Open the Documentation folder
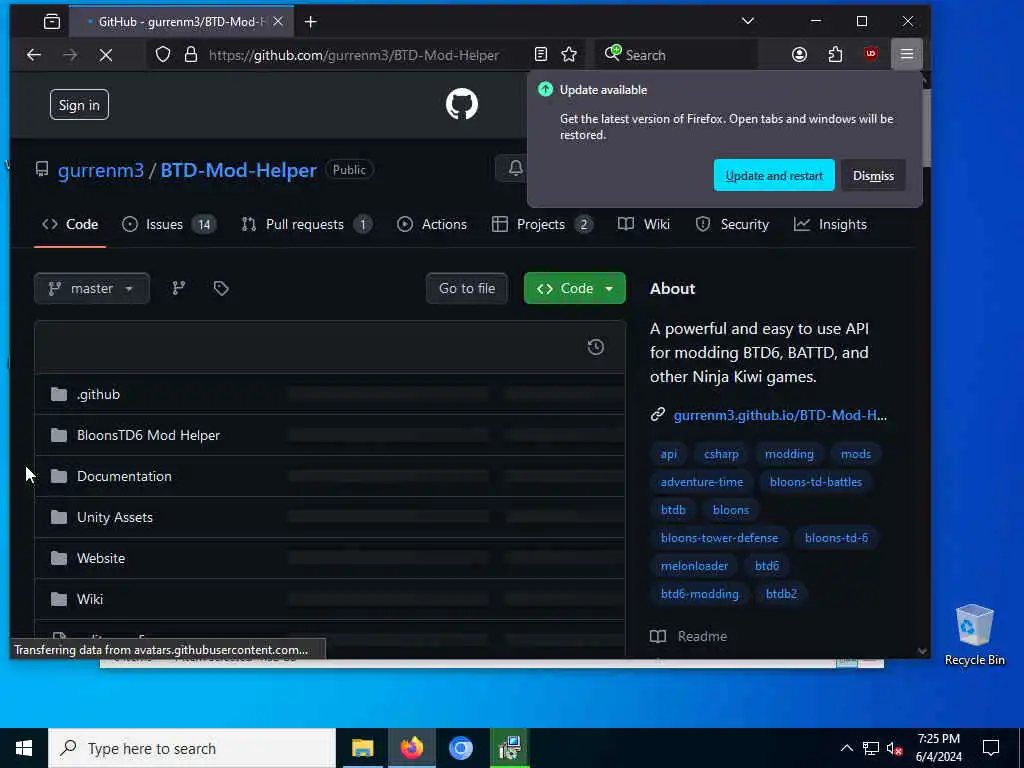1024x768 pixels. point(124,477)
